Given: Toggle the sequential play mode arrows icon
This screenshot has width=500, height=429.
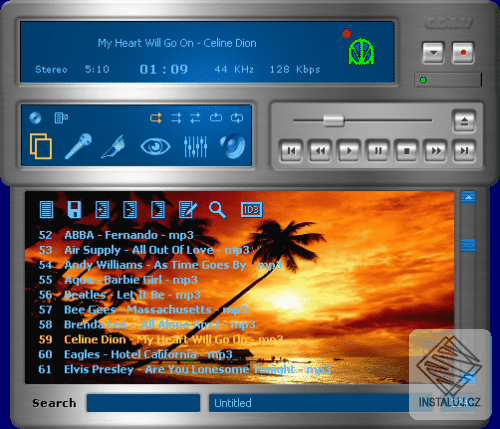Looking at the screenshot, I should click(x=176, y=118).
